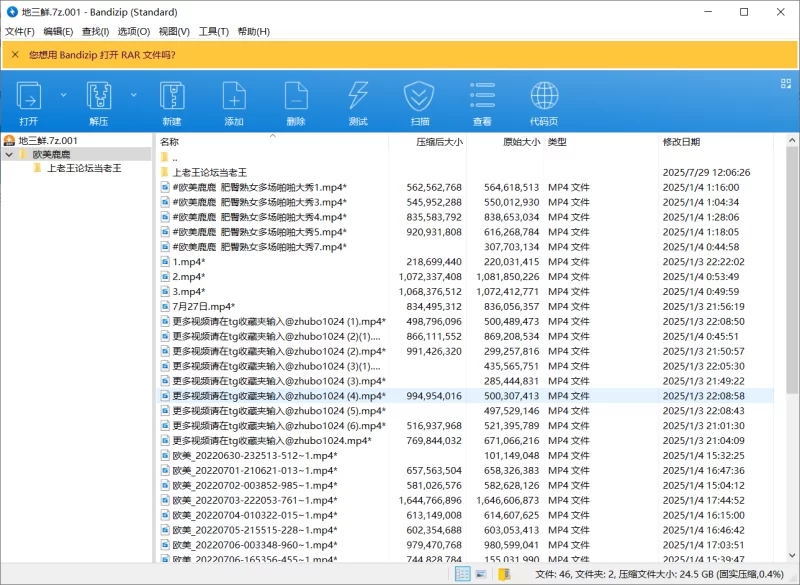The height and width of the screenshot is (585, 800).
Task: Click the 解压 (Extract) toolbar icon
Action: (x=99, y=95)
